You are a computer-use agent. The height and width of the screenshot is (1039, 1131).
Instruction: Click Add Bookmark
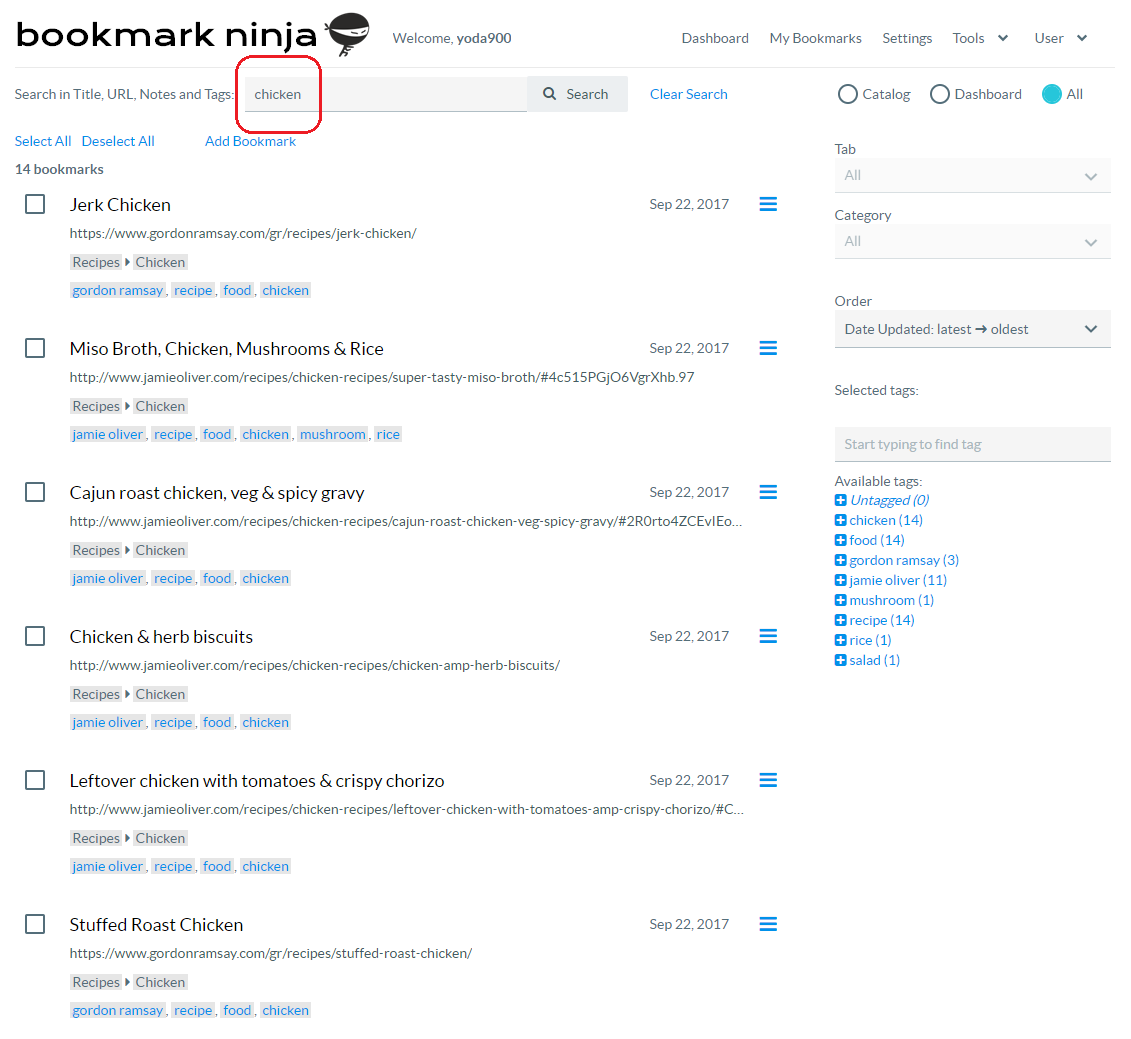pyautogui.click(x=250, y=140)
